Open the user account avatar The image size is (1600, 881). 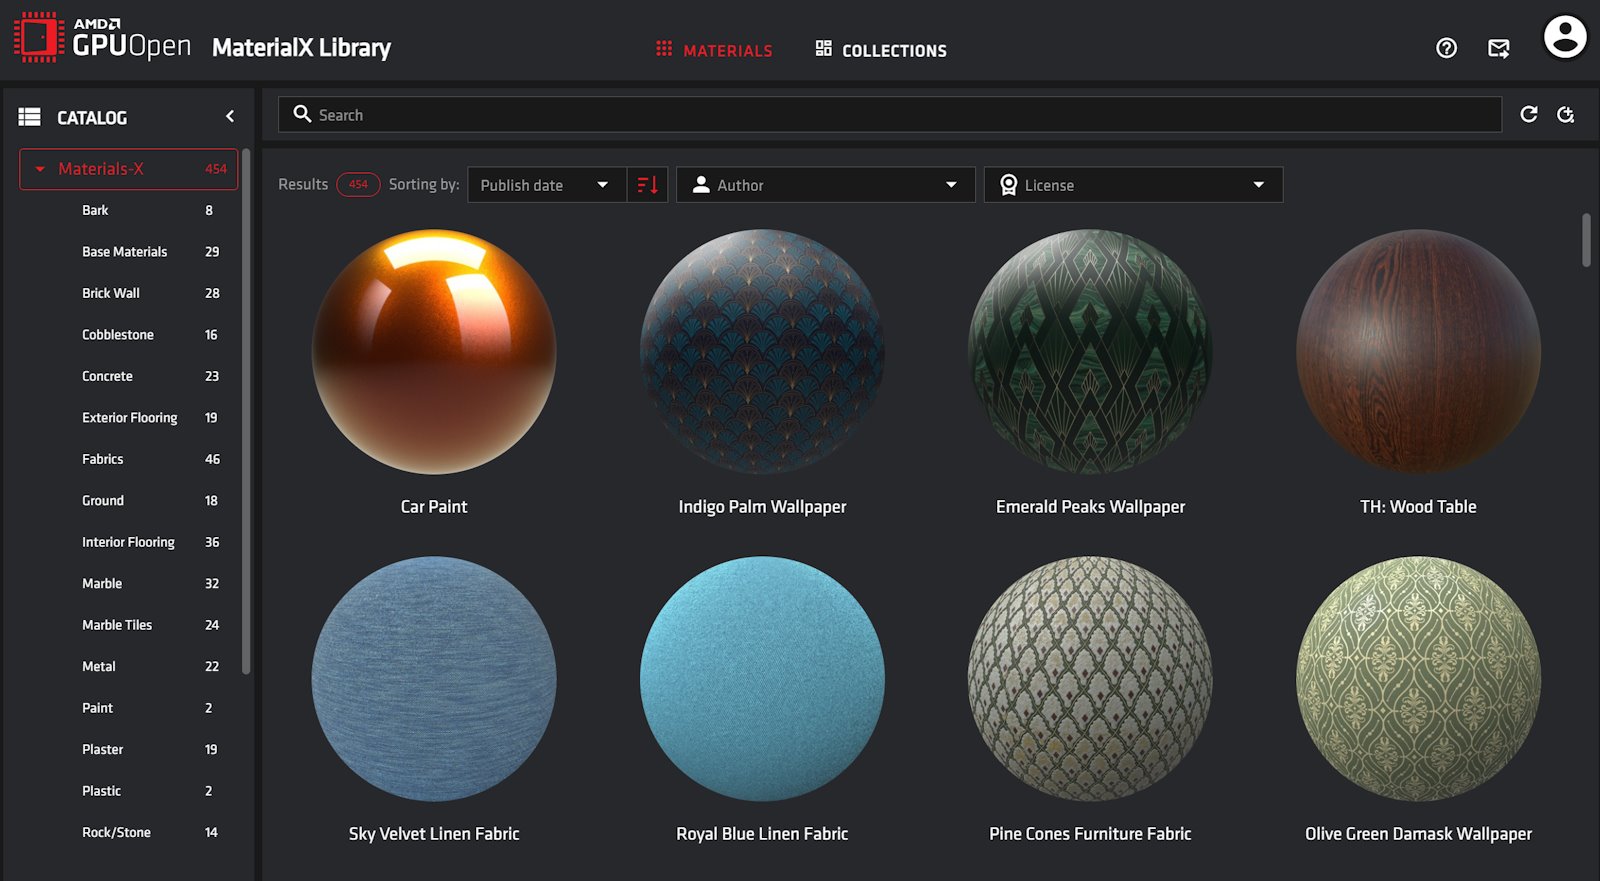click(x=1565, y=38)
